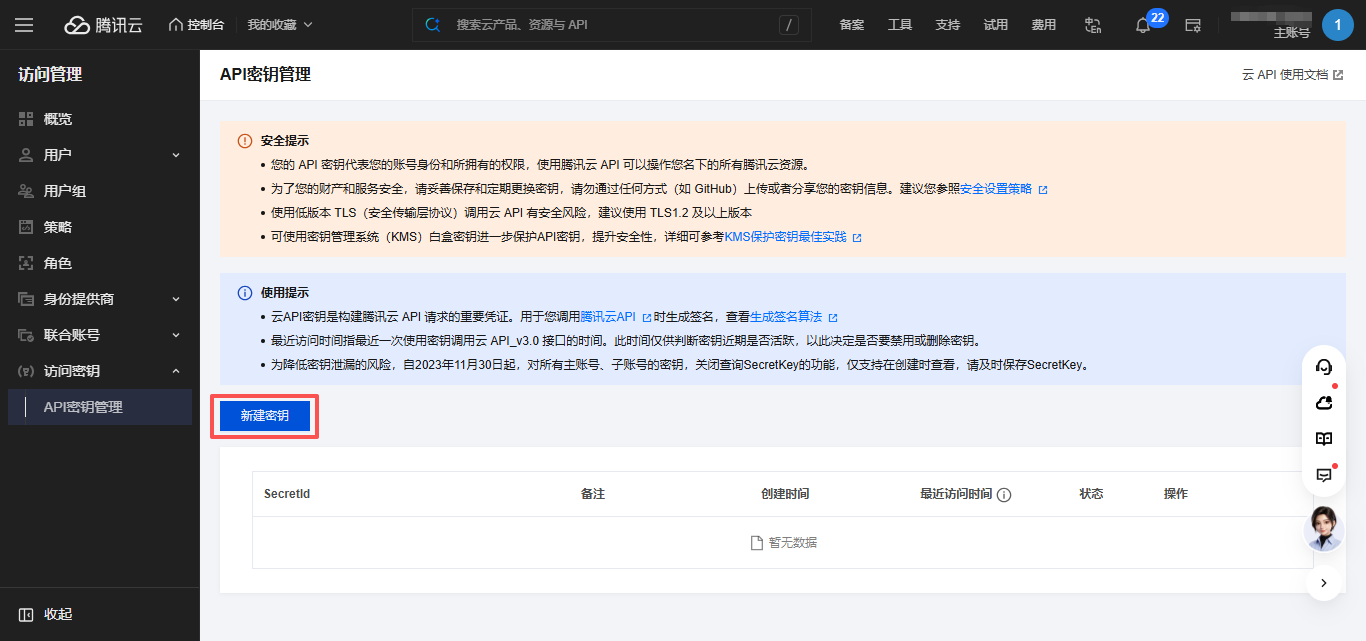Screen dimensions: 1366x641
Task: Click the 最近访问时间 info icon
Action: pos(1004,495)
